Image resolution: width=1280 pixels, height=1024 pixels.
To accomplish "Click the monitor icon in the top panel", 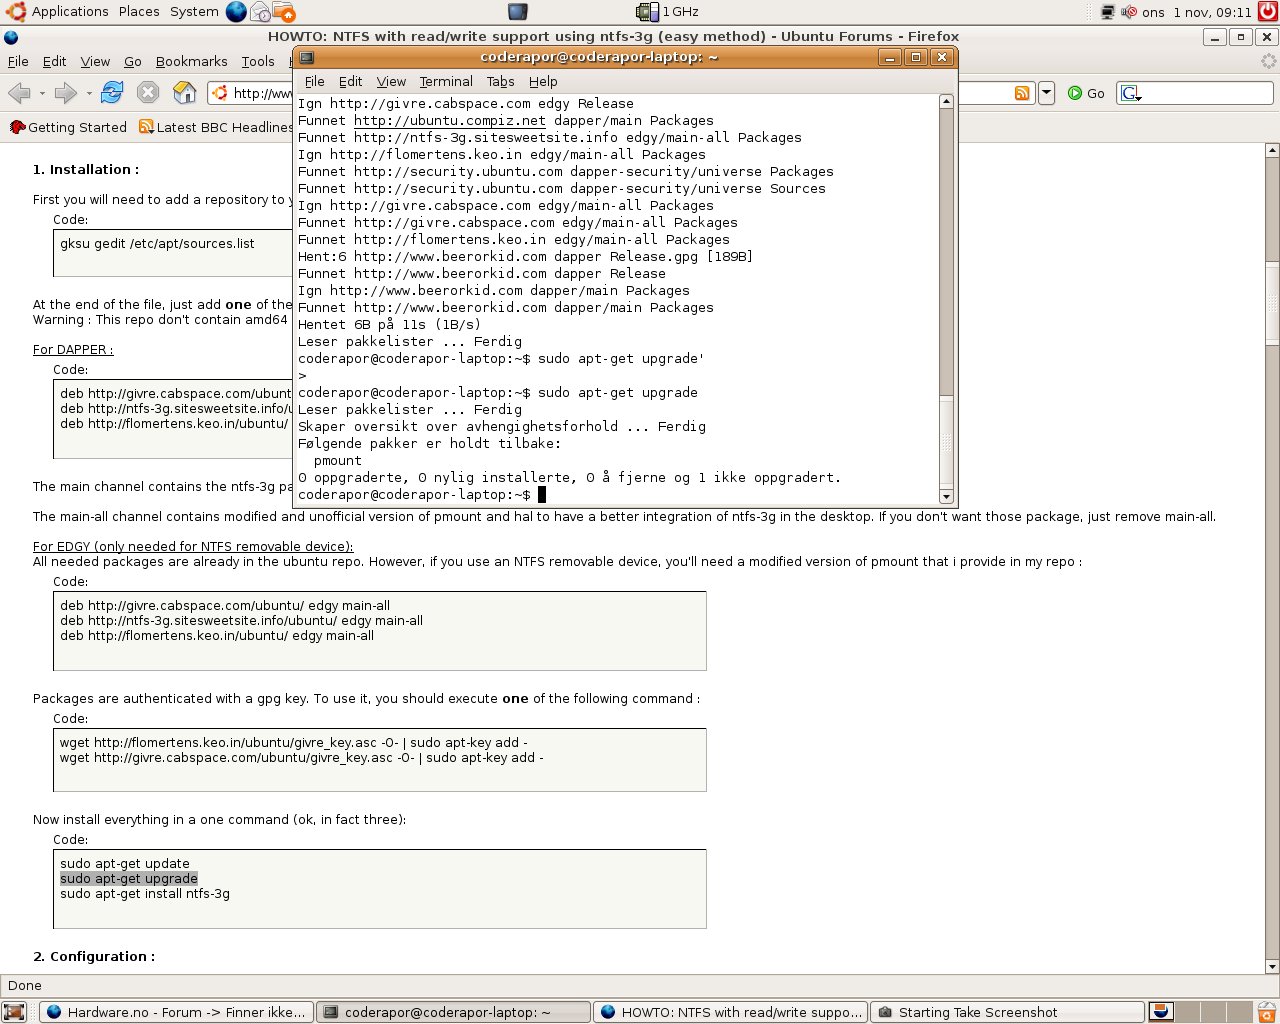I will [x=518, y=12].
